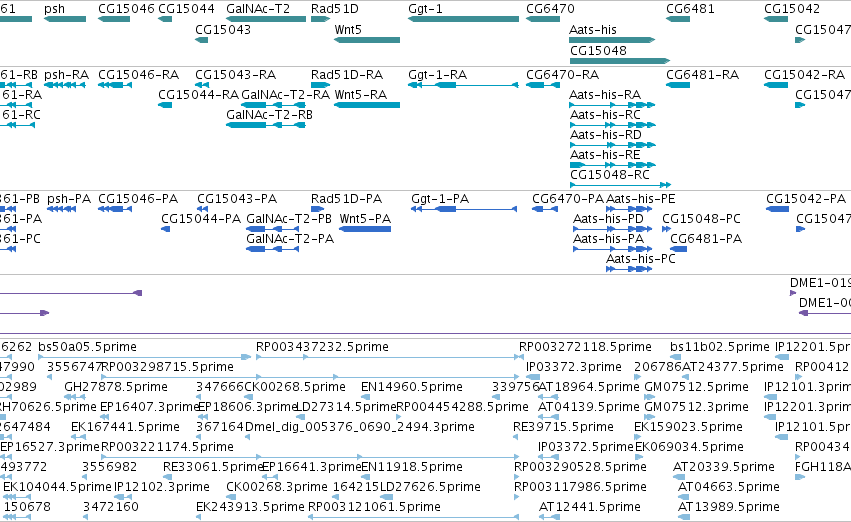Select transcript GalNAc-T2-RA
The image size is (851, 522).
(x=285, y=94)
